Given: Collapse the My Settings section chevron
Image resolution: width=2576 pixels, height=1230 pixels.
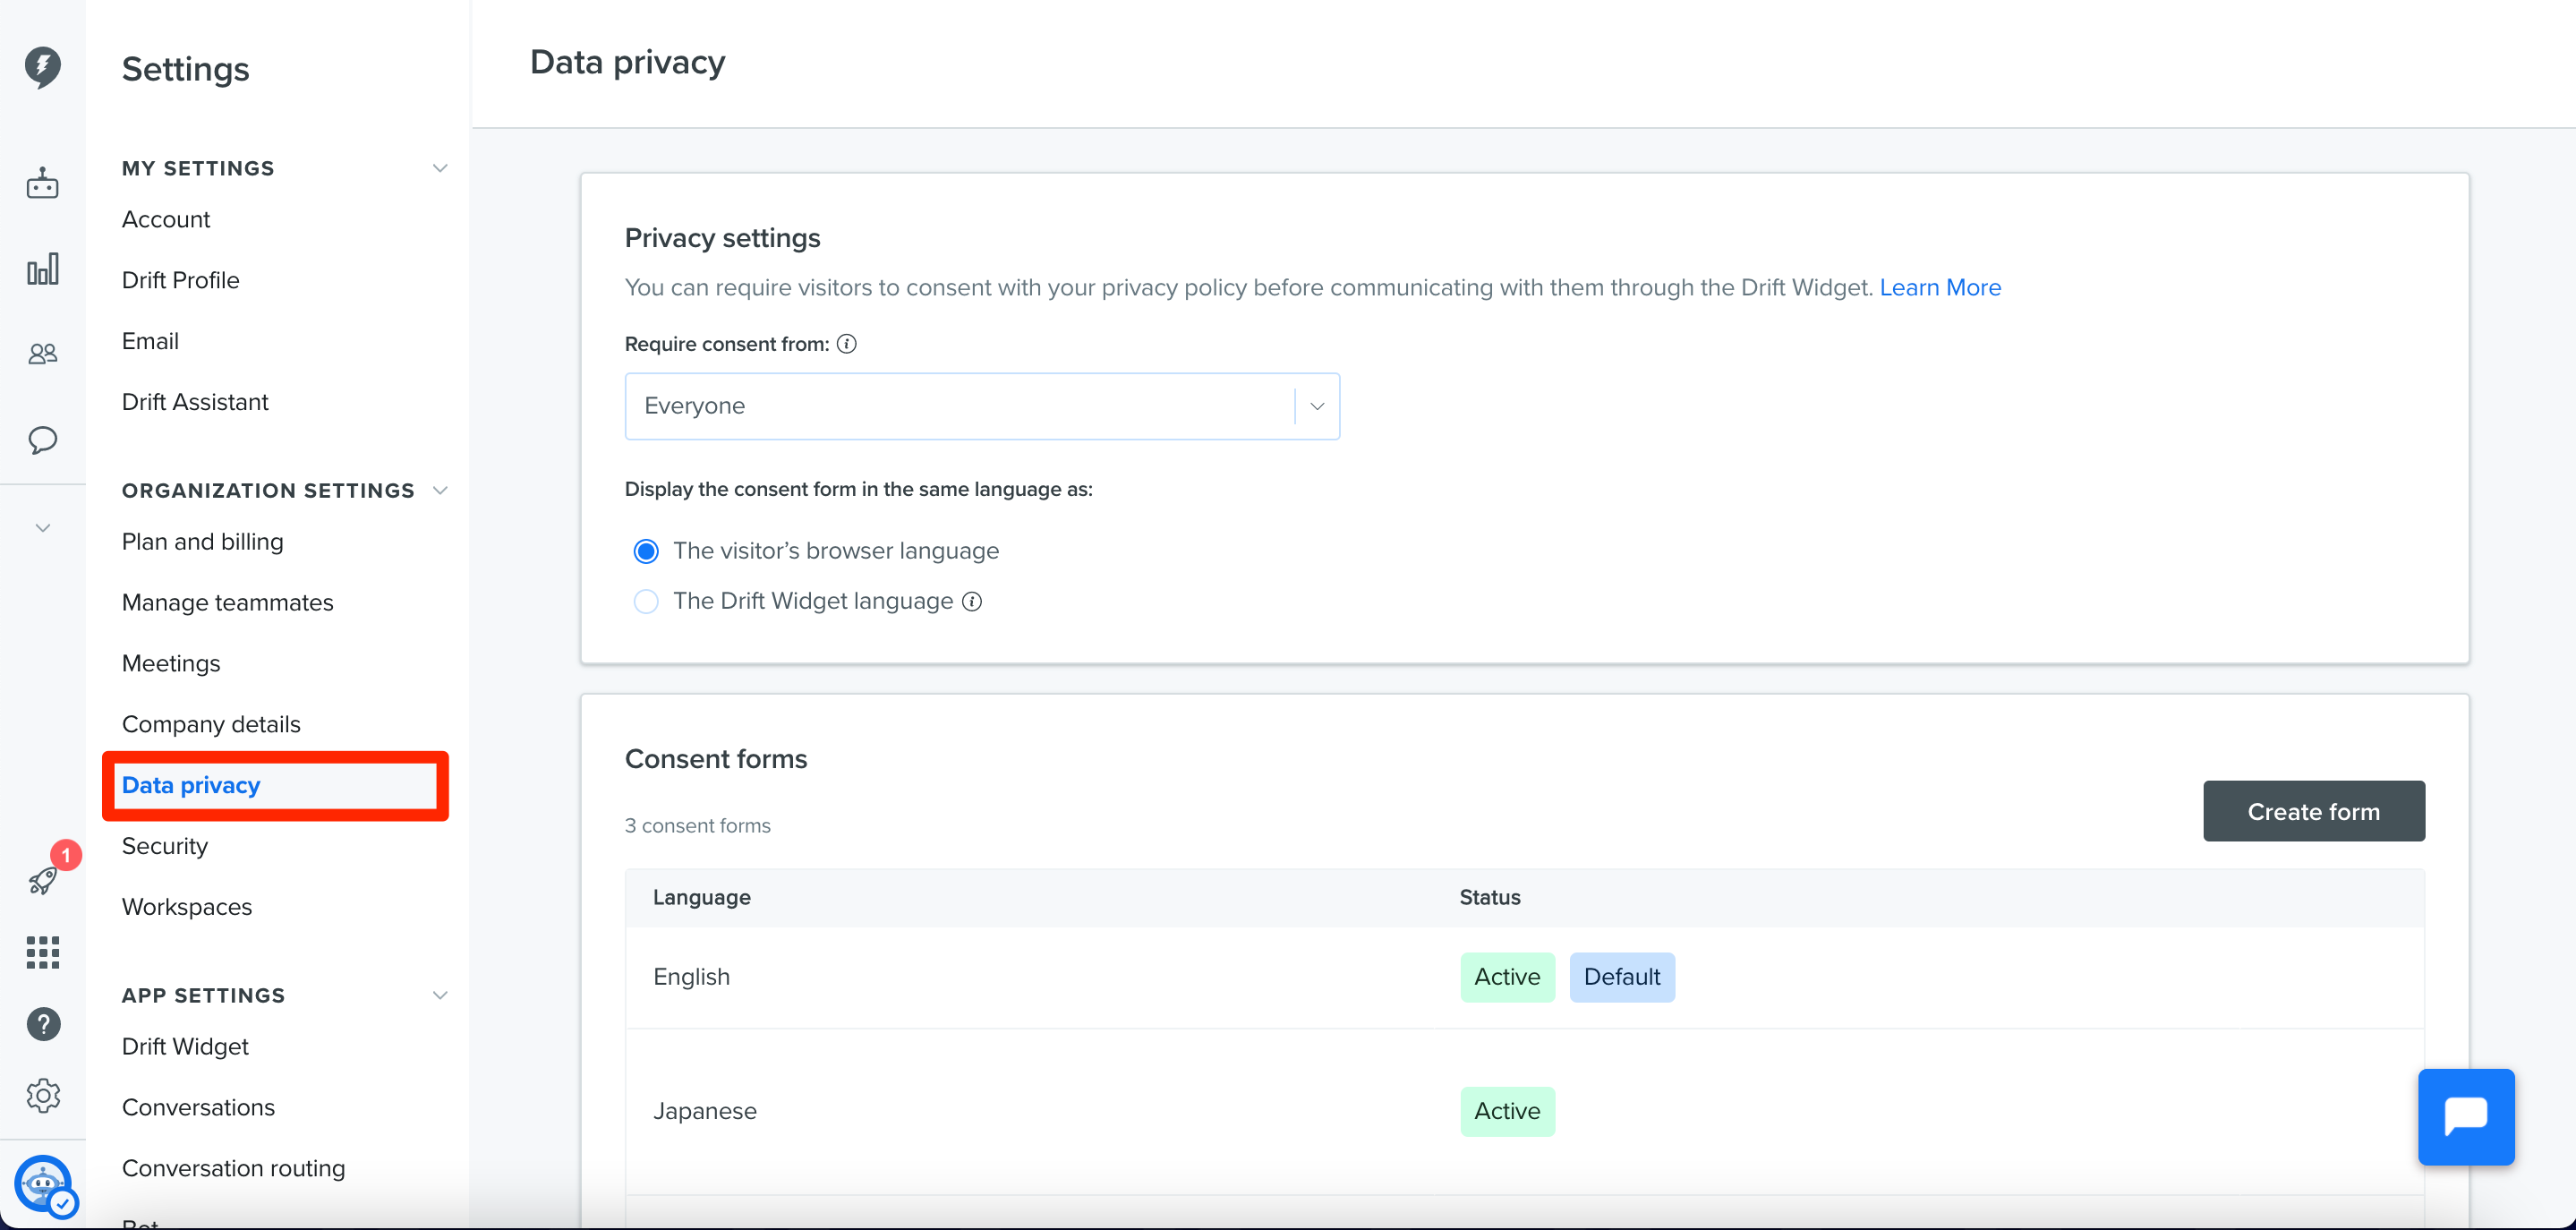Looking at the screenshot, I should (440, 168).
